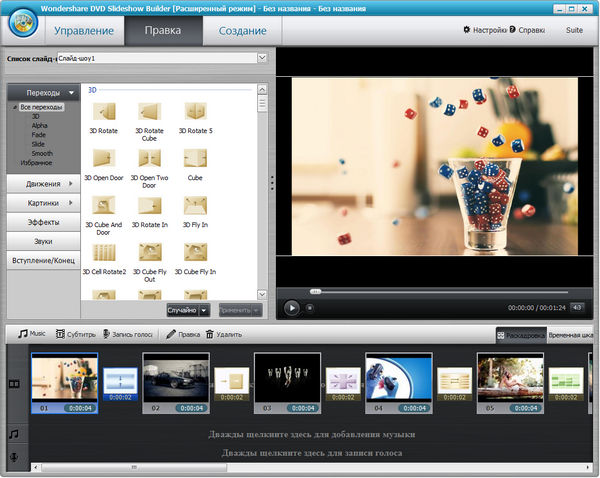Click the Настройки settings link
The height and width of the screenshot is (478, 600).
pos(485,30)
